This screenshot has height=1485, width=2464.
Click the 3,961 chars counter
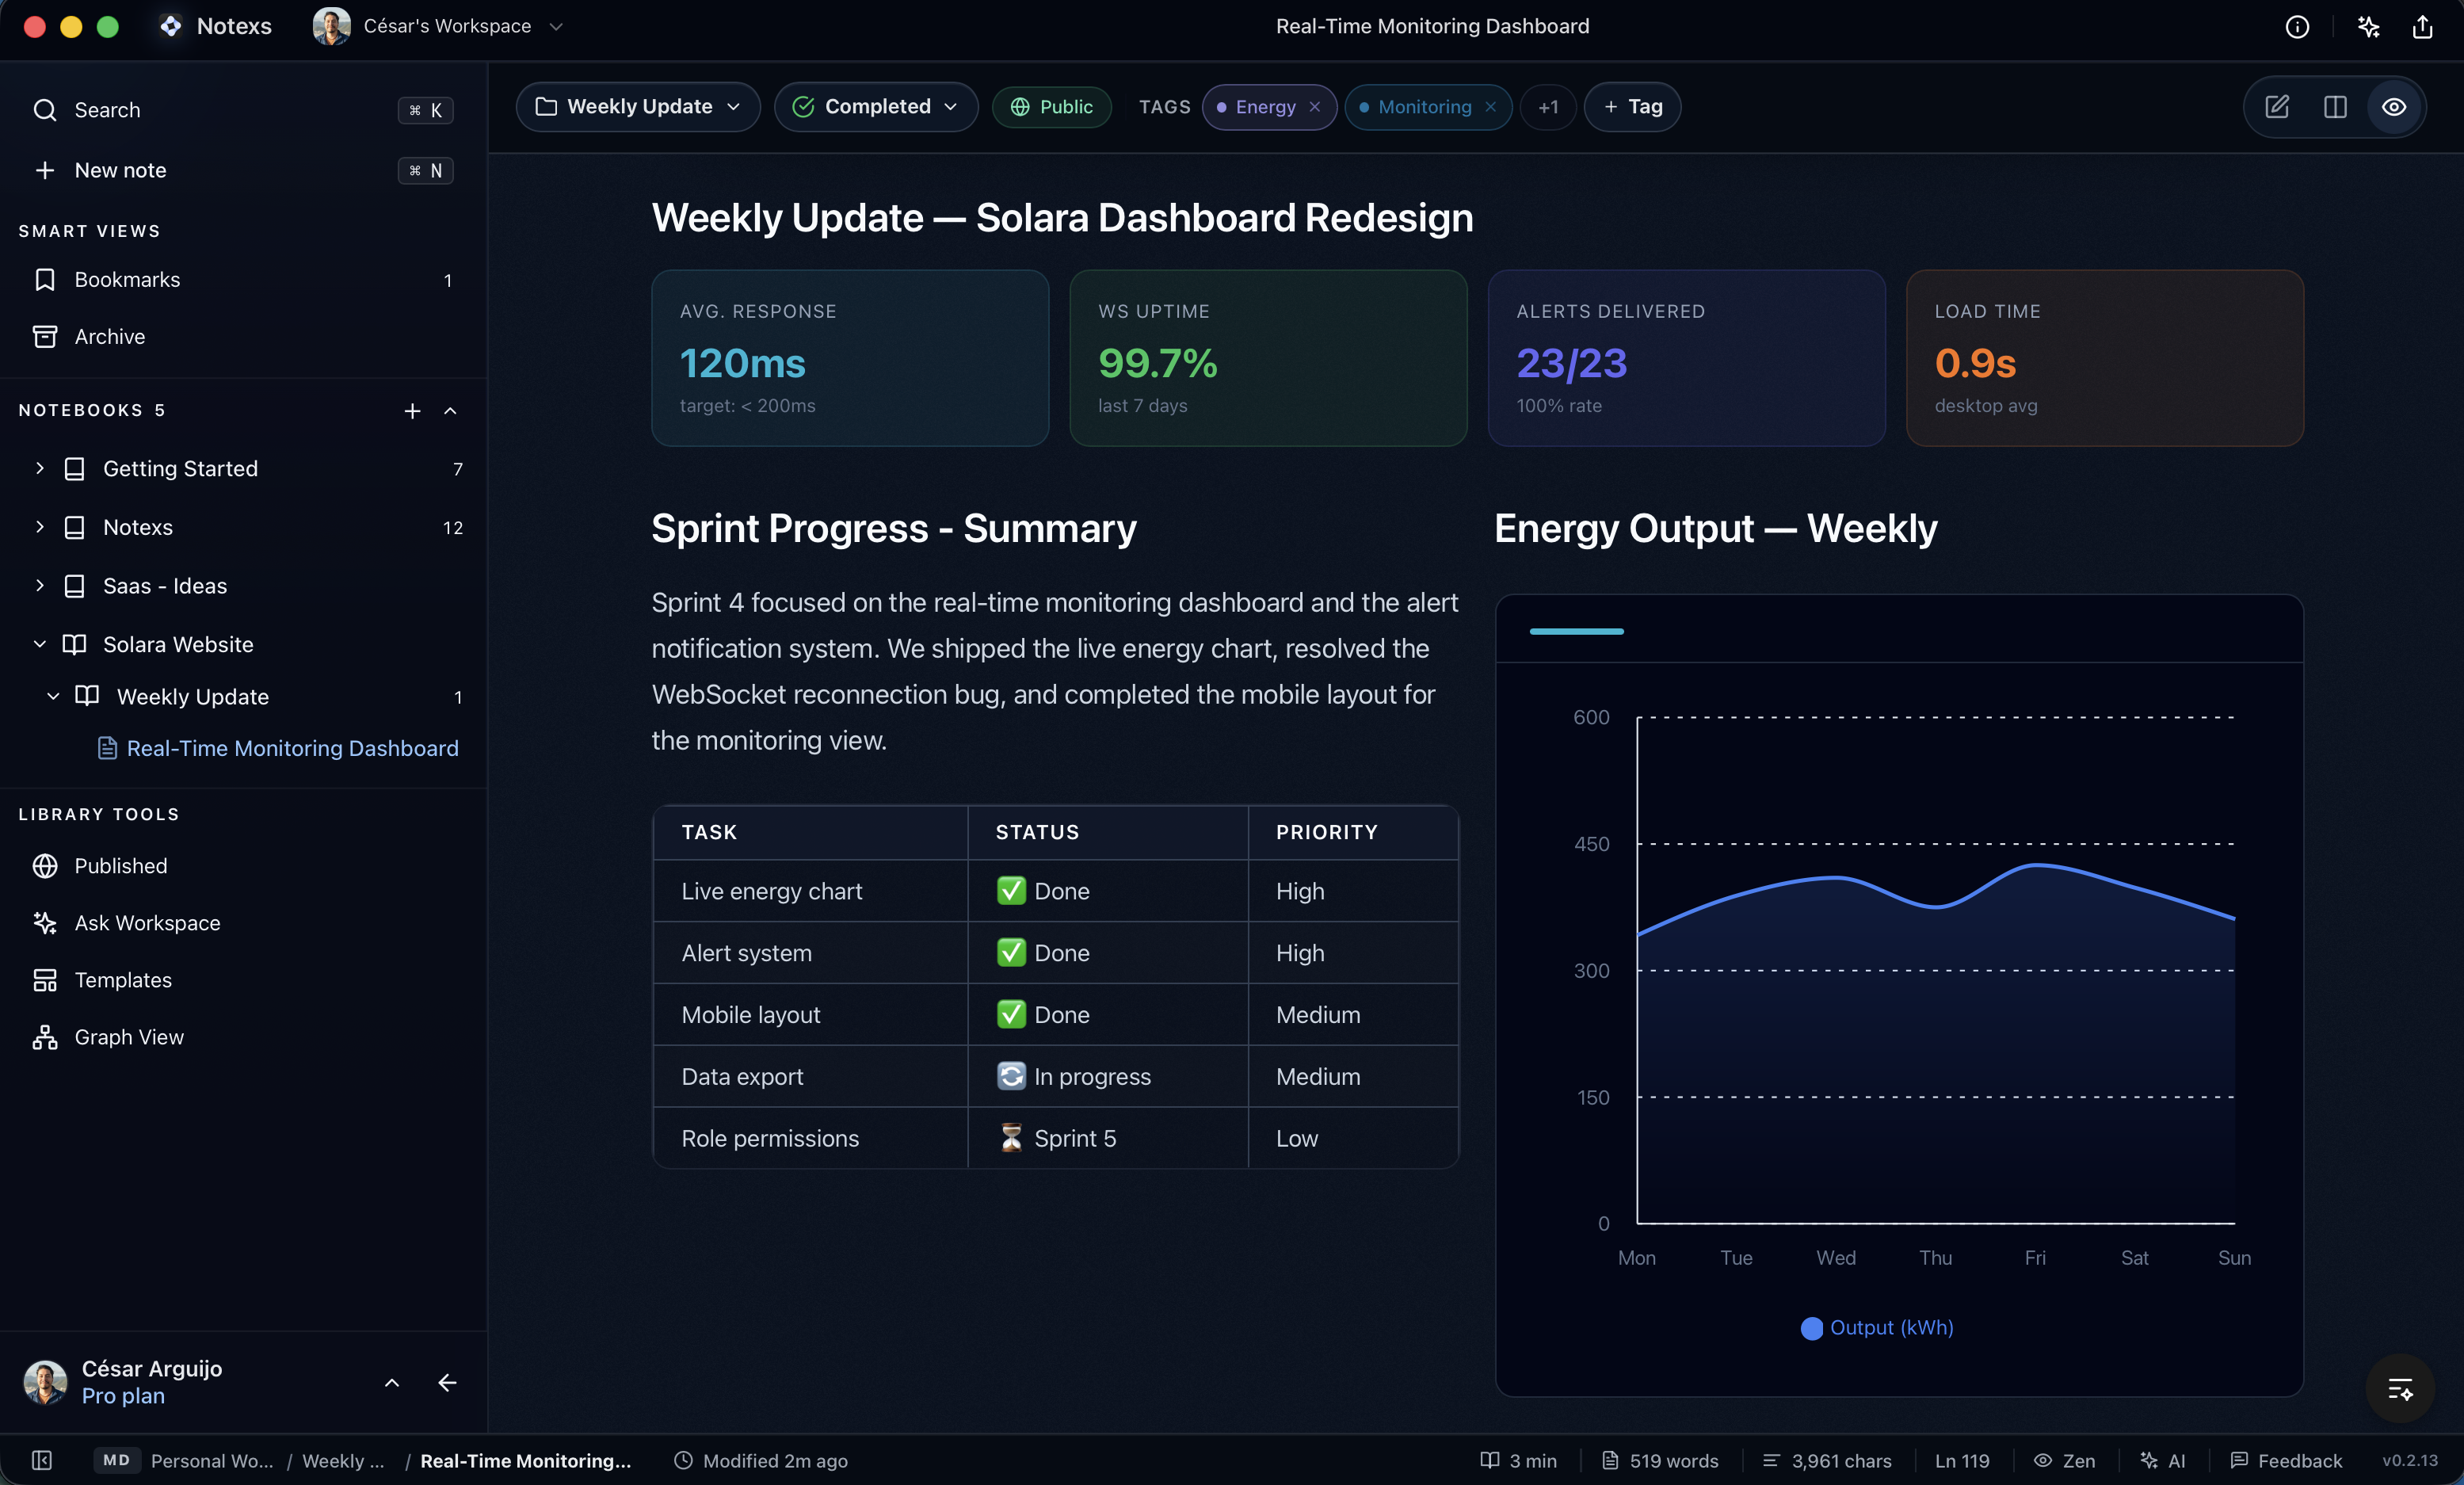pos(1827,1461)
